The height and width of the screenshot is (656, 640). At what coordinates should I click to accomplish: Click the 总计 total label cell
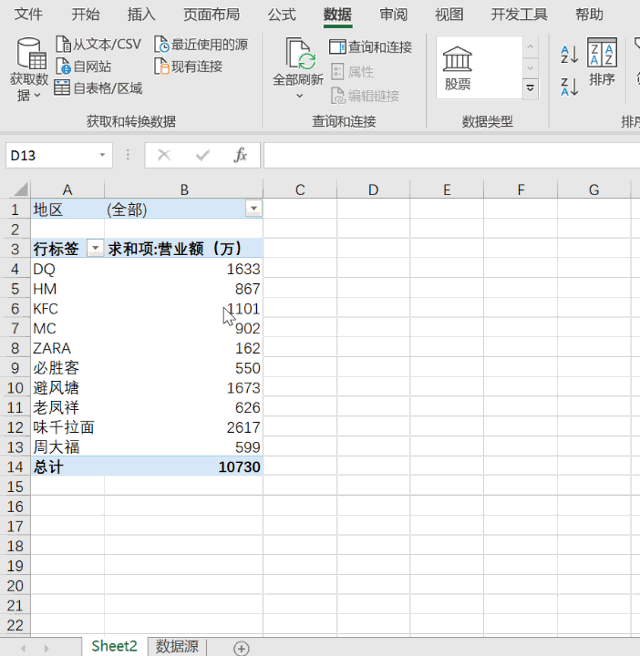67,467
